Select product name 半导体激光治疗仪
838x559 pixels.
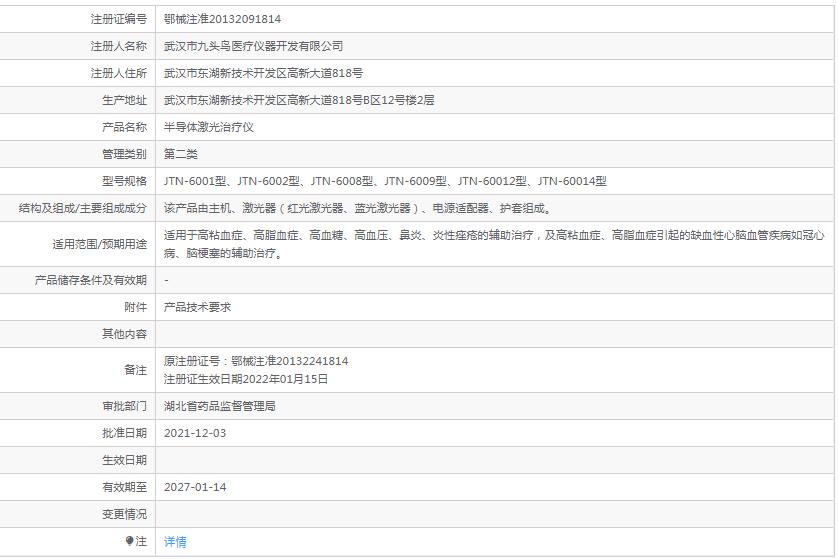208,127
